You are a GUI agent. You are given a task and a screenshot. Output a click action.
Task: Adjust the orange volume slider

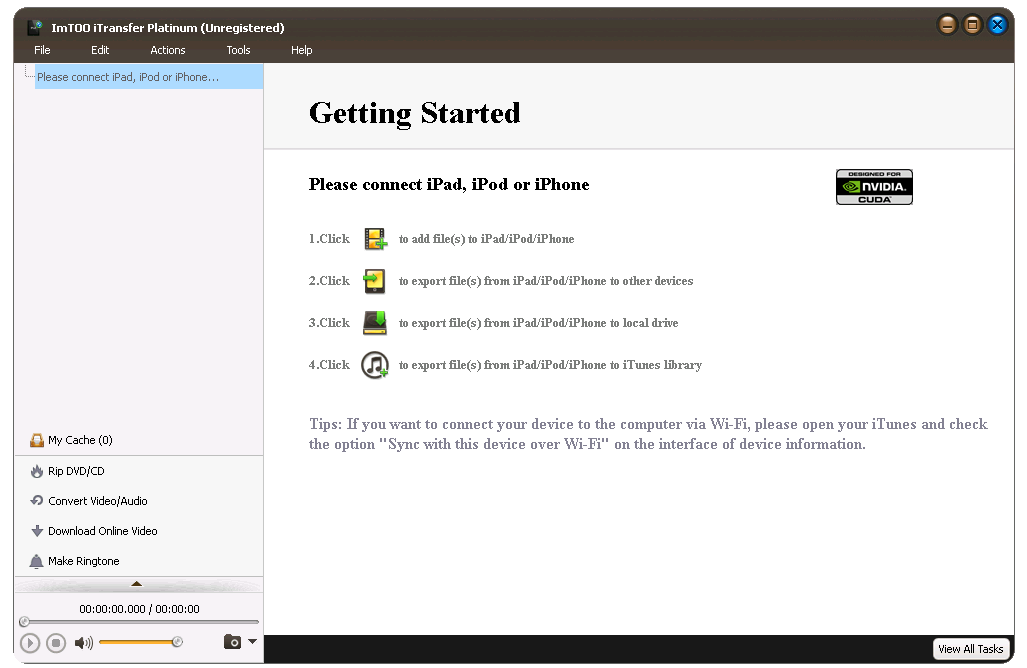(140, 642)
